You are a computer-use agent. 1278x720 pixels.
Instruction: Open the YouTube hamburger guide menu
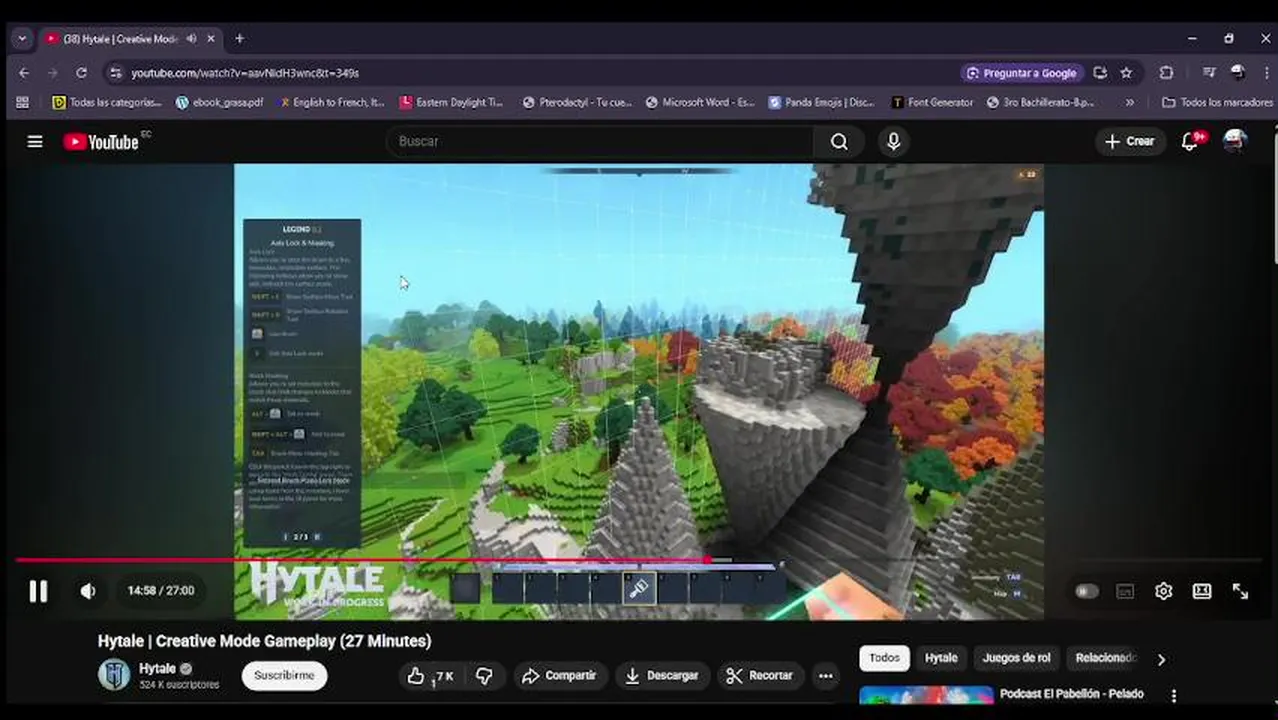pos(35,141)
